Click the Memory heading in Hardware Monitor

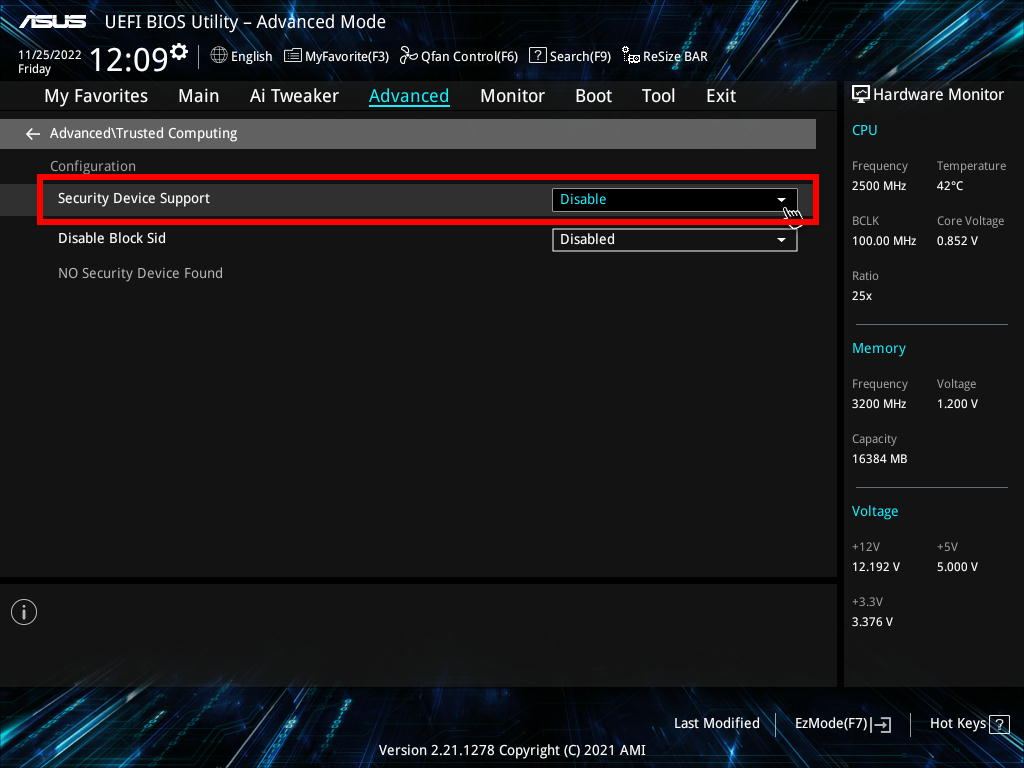(878, 348)
